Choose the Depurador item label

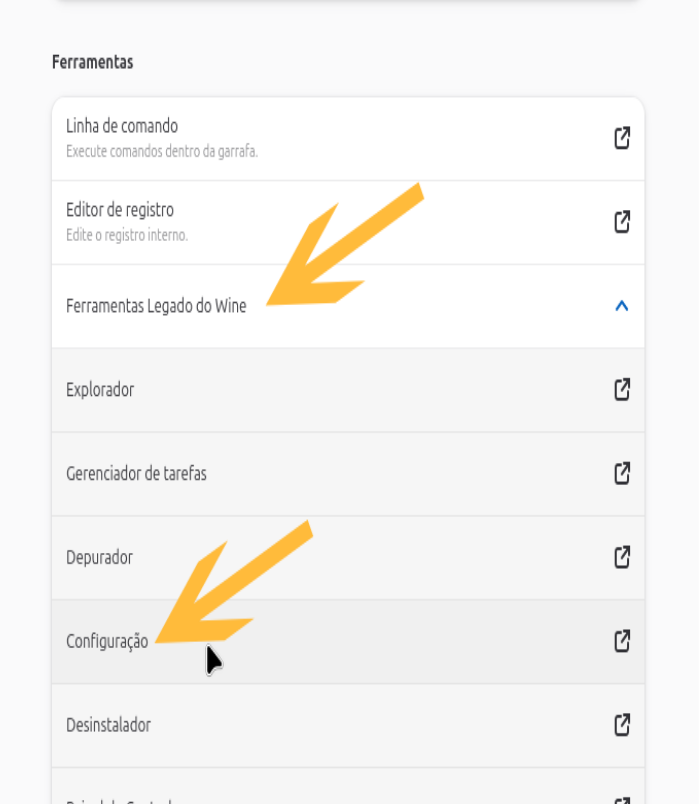[x=99, y=557]
